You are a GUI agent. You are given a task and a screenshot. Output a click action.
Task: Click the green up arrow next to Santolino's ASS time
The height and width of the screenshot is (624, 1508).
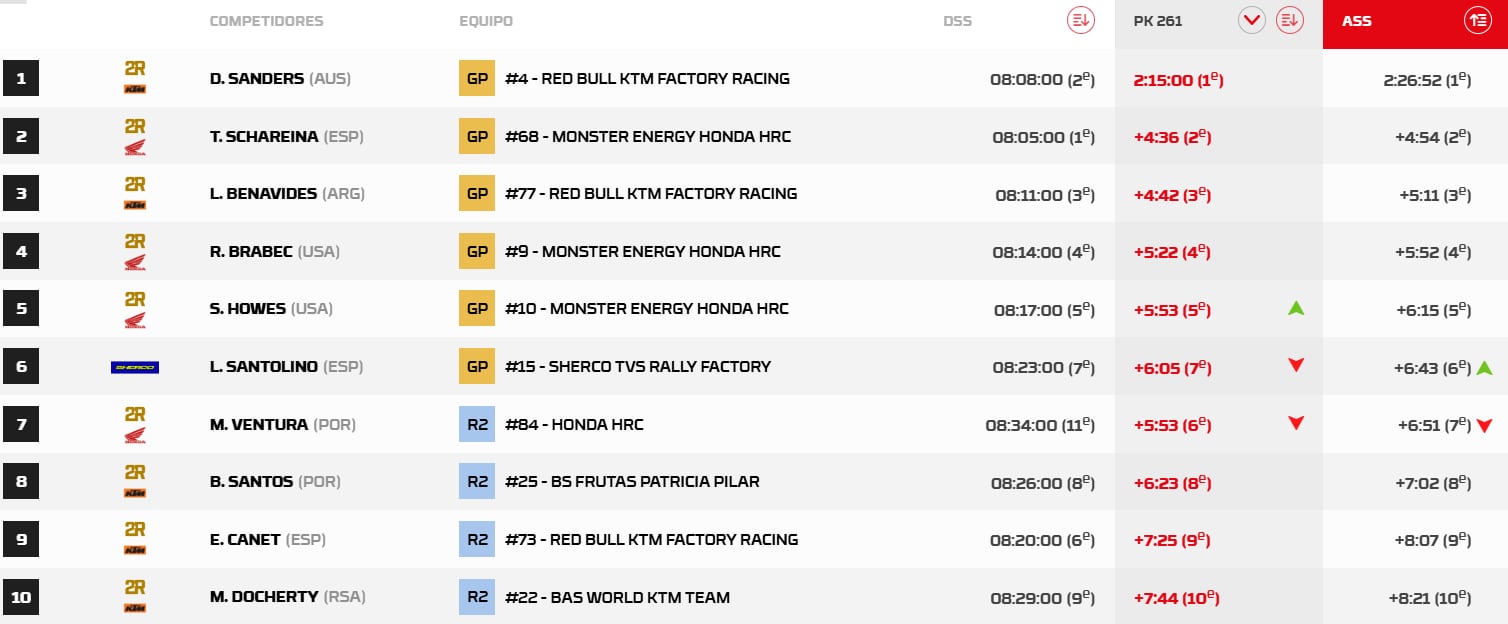click(x=1484, y=368)
